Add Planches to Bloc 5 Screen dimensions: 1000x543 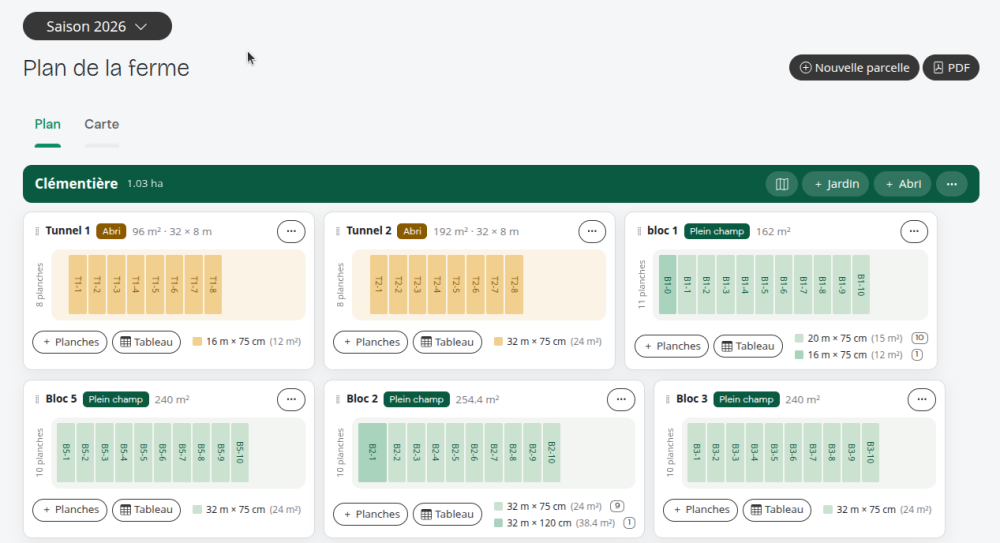[70, 510]
